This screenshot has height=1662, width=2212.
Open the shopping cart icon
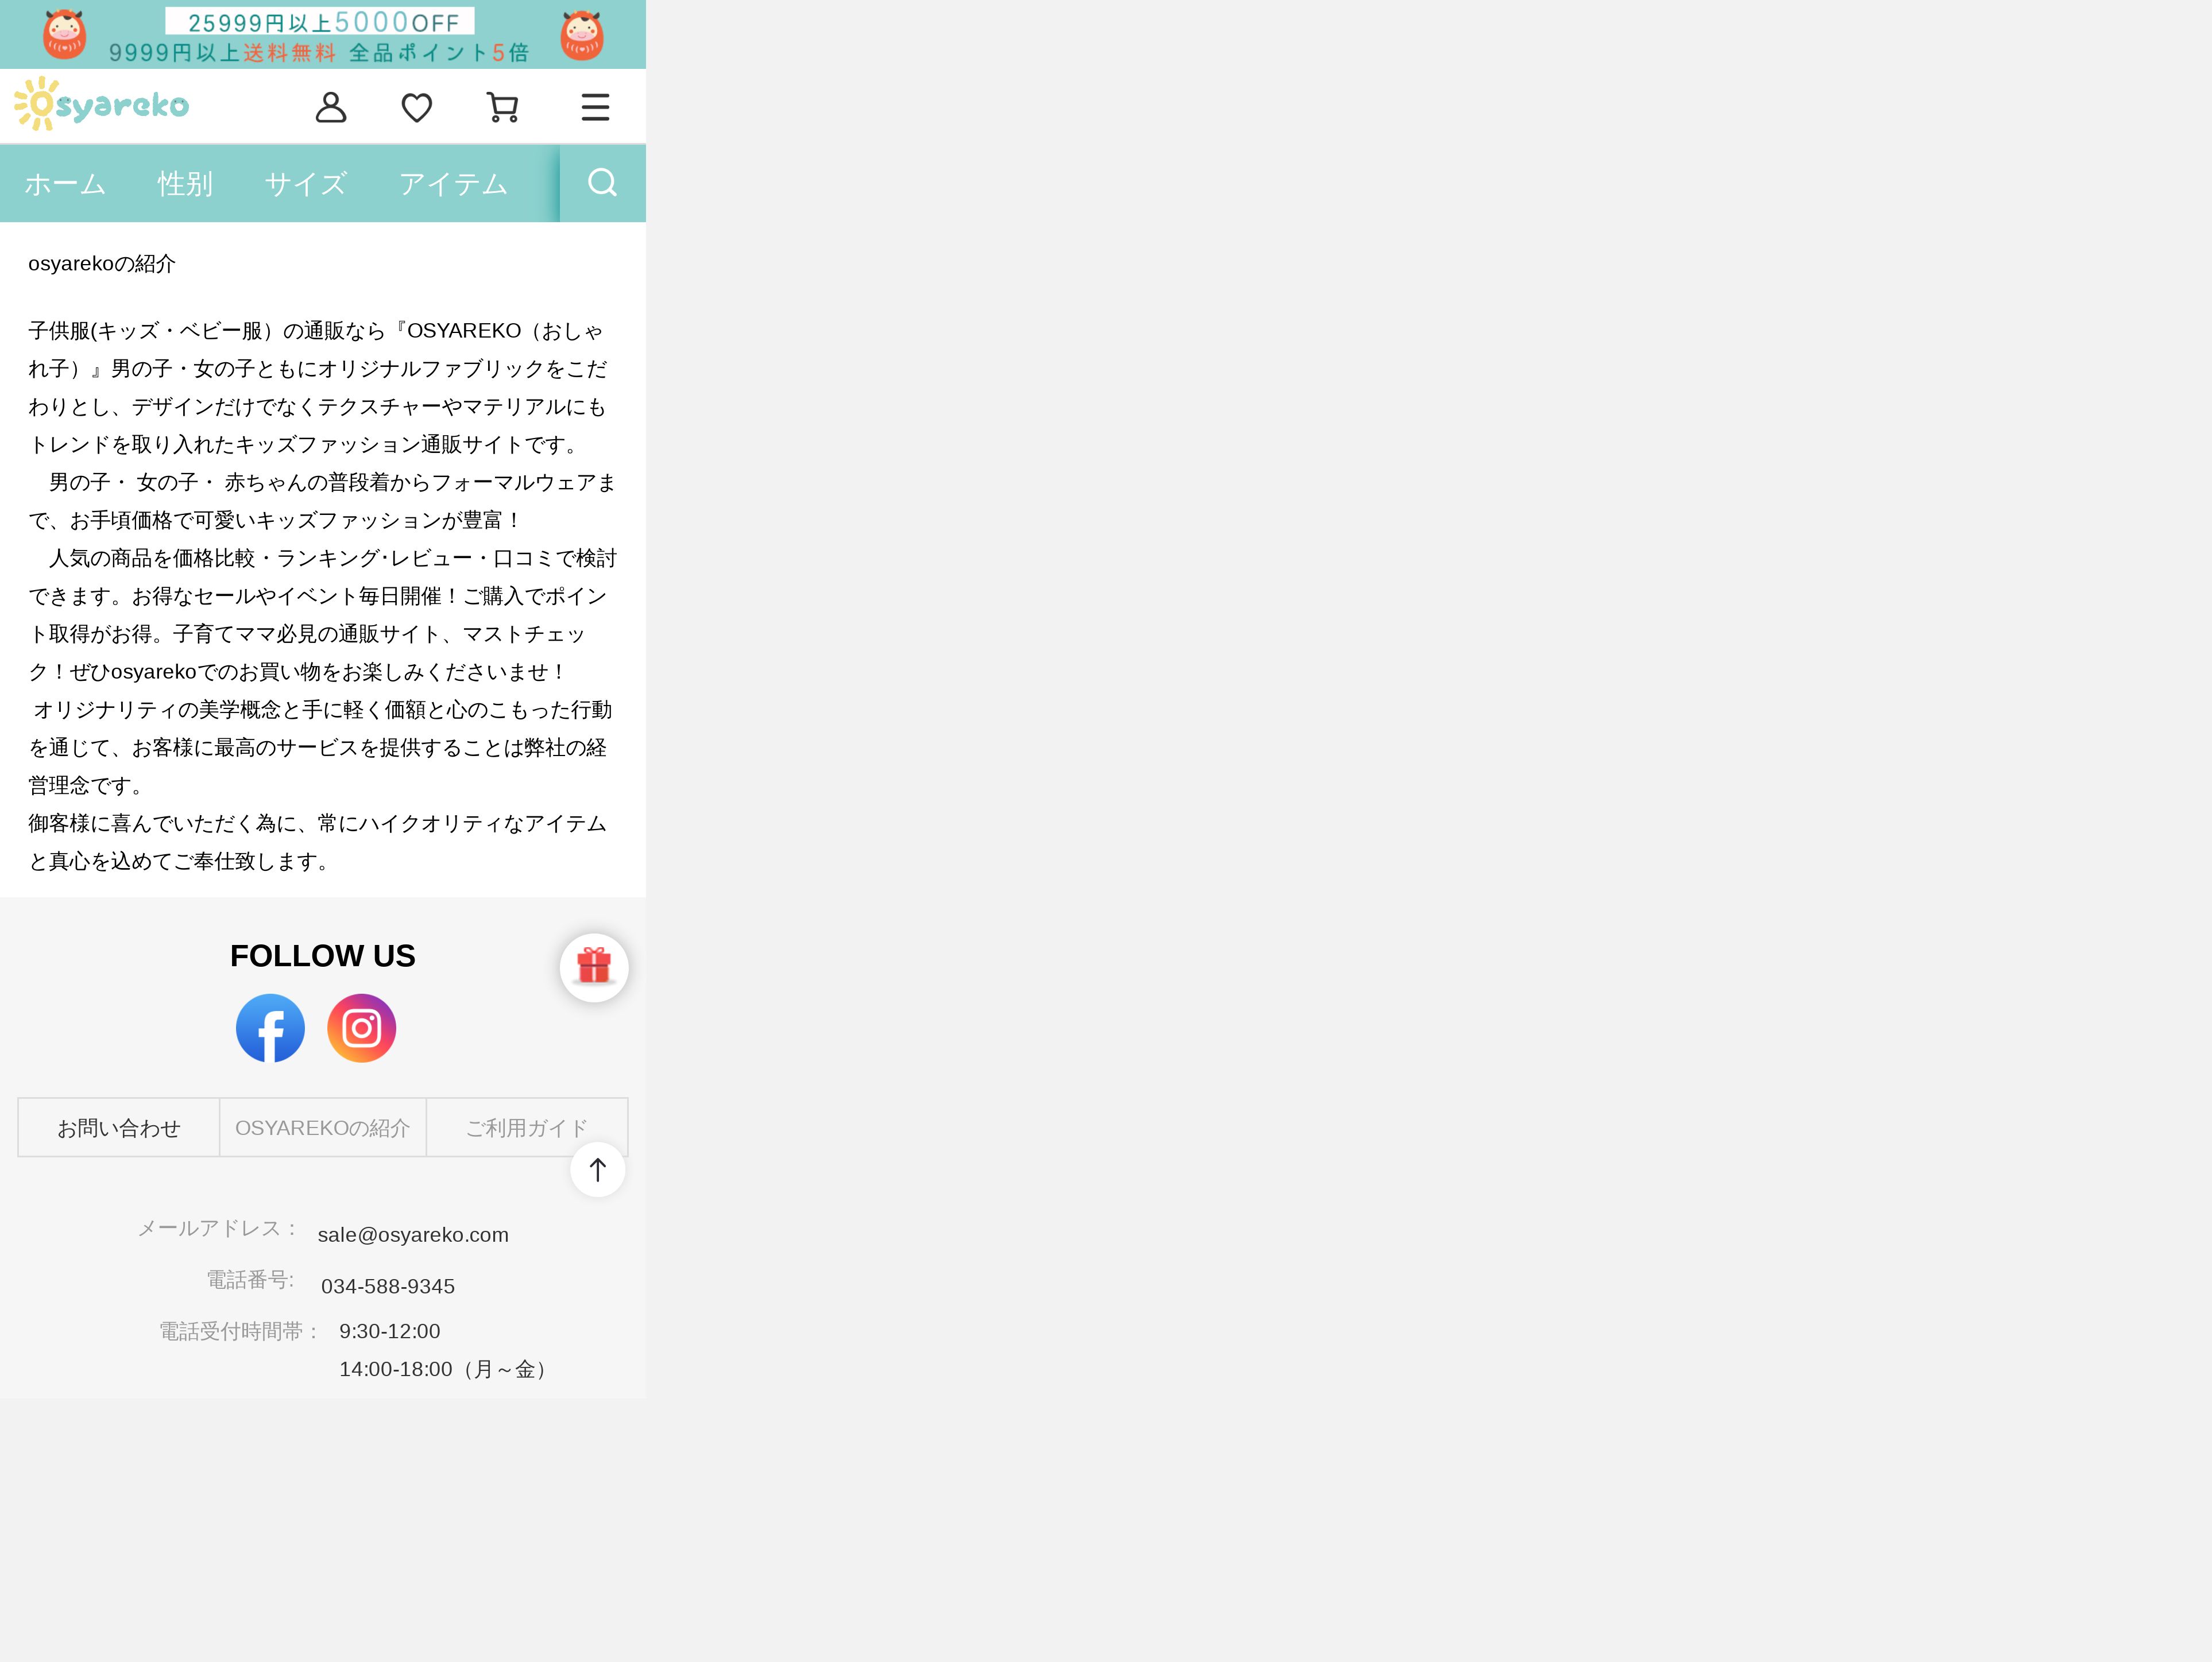click(x=502, y=107)
